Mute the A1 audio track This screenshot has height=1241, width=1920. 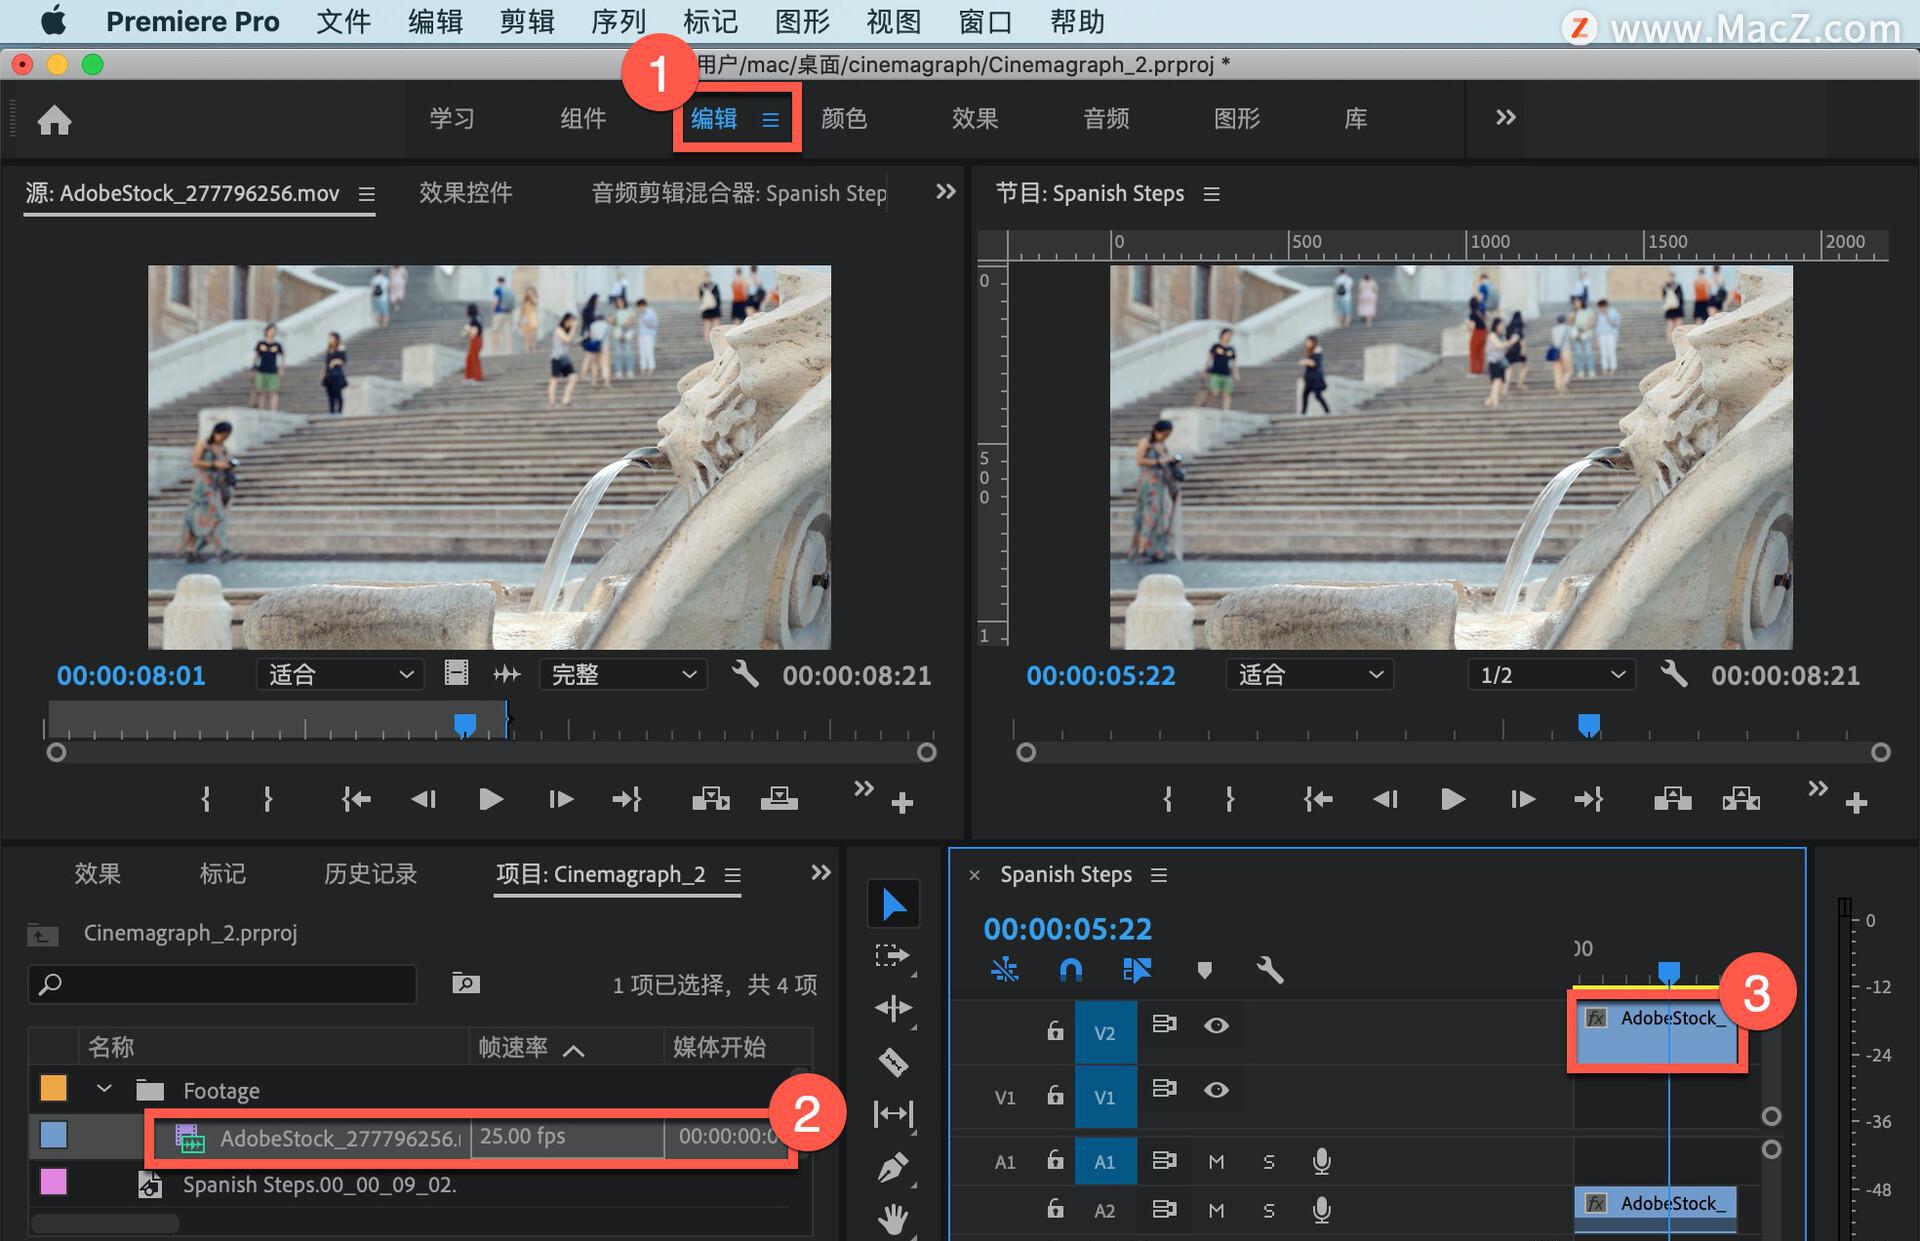(1216, 1161)
